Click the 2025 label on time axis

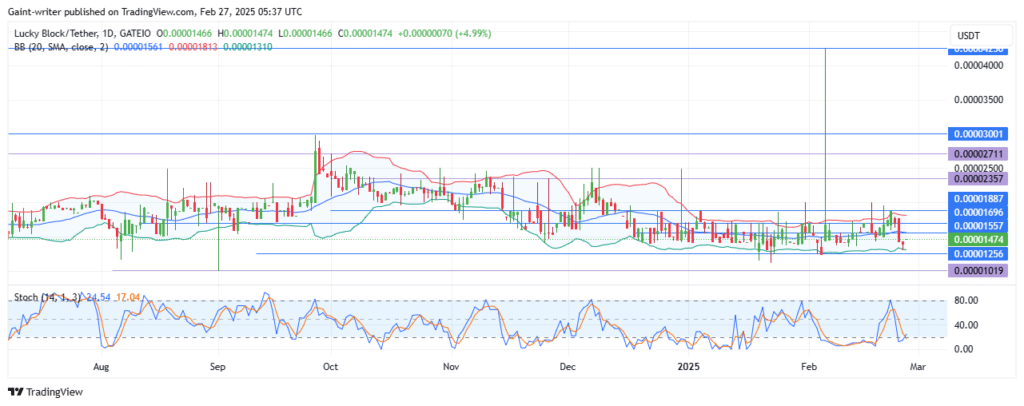coord(688,367)
